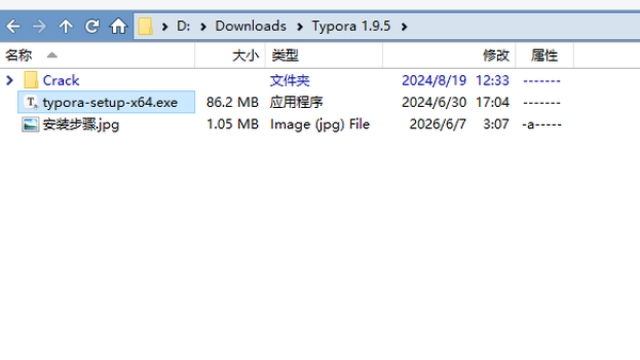
Task: Click the Image (jpg) File type cell
Action: [x=320, y=124]
